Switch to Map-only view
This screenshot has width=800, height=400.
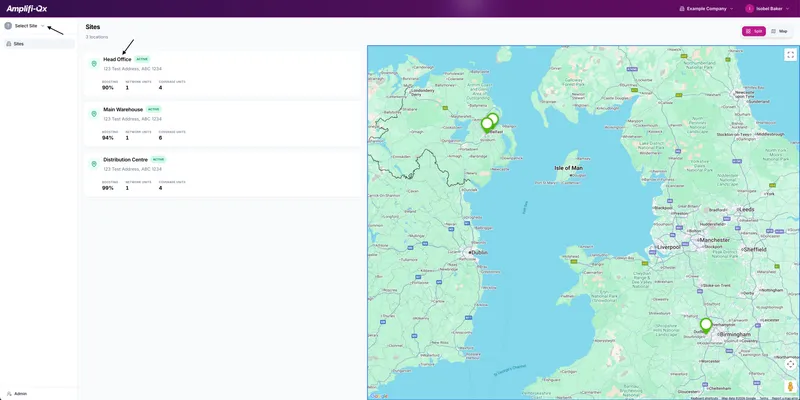[779, 31]
